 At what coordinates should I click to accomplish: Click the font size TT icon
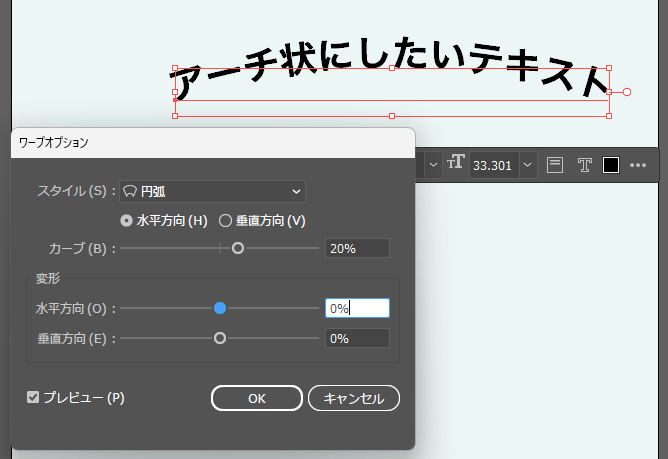click(455, 162)
